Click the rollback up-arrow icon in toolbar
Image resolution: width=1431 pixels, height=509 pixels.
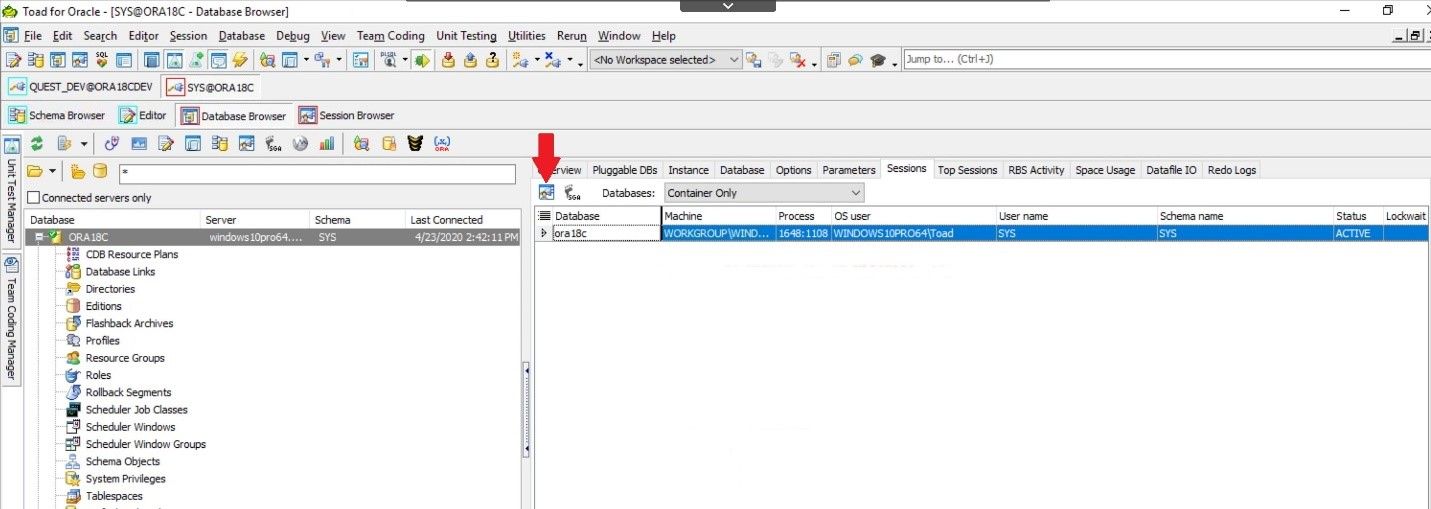pos(469,60)
